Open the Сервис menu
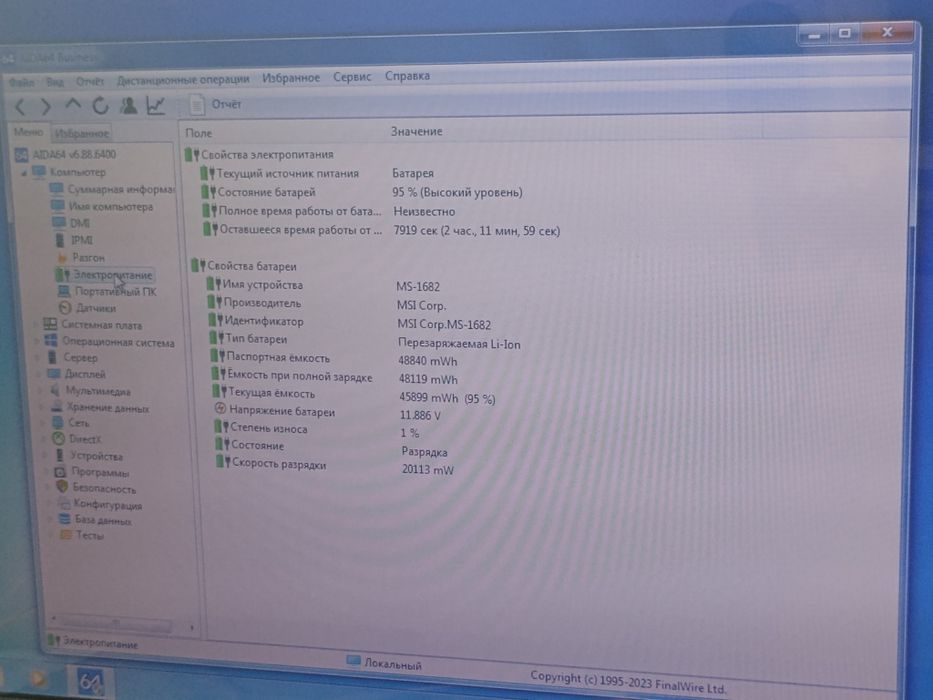The width and height of the screenshot is (933, 700). coord(352,77)
